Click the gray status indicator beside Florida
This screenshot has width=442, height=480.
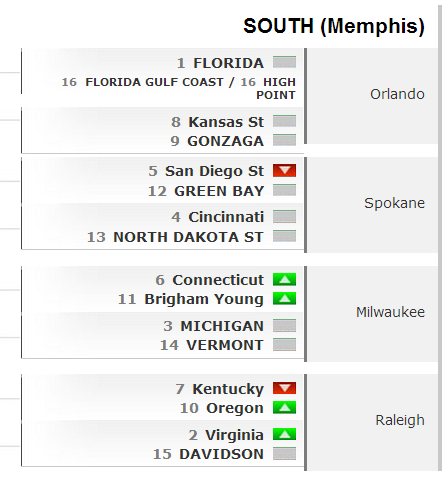coord(284,62)
